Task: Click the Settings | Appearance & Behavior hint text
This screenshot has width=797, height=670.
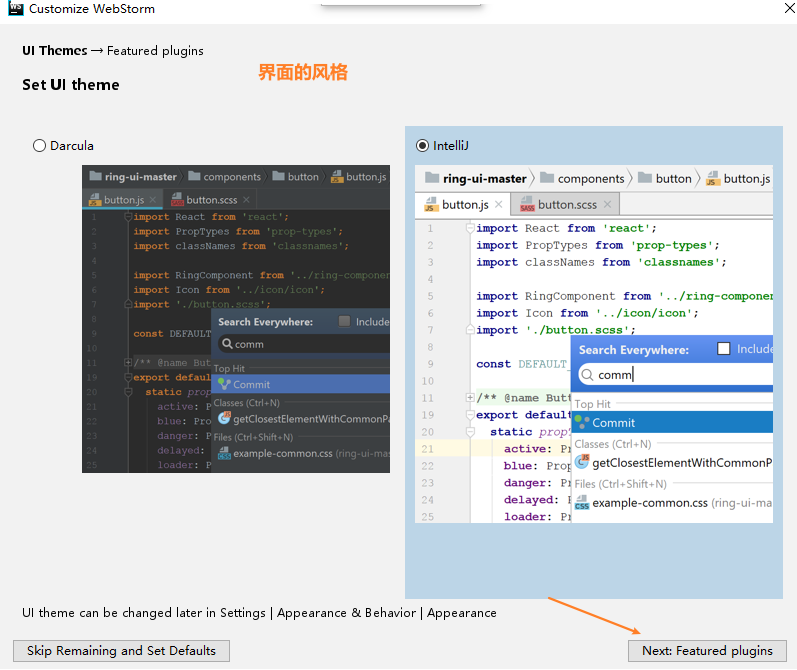Action: tap(259, 613)
